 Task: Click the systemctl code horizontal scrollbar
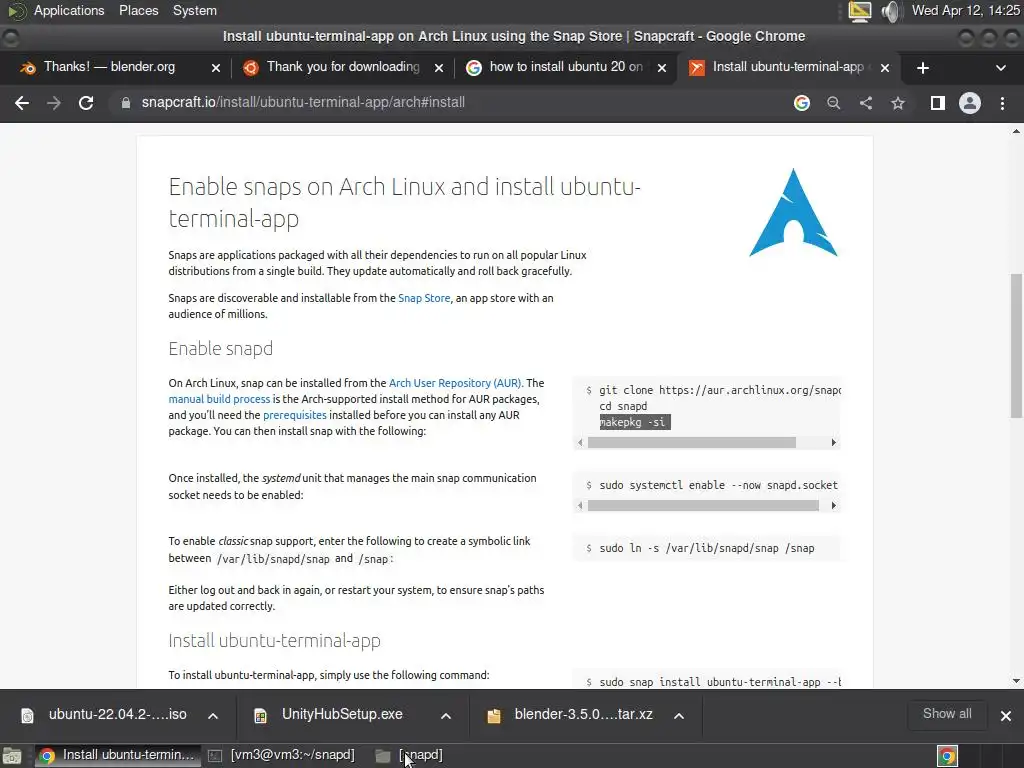click(x=703, y=505)
